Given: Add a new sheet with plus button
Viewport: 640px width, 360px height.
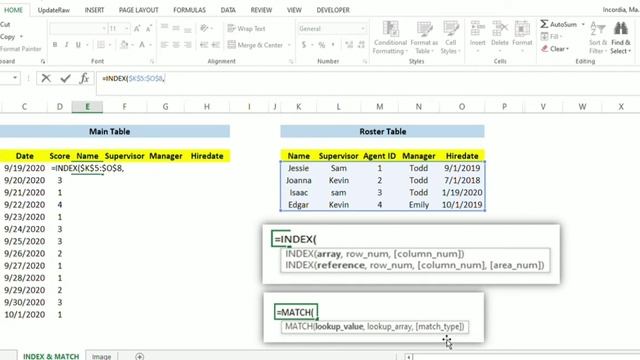Looking at the screenshot, I should (x=140, y=356).
